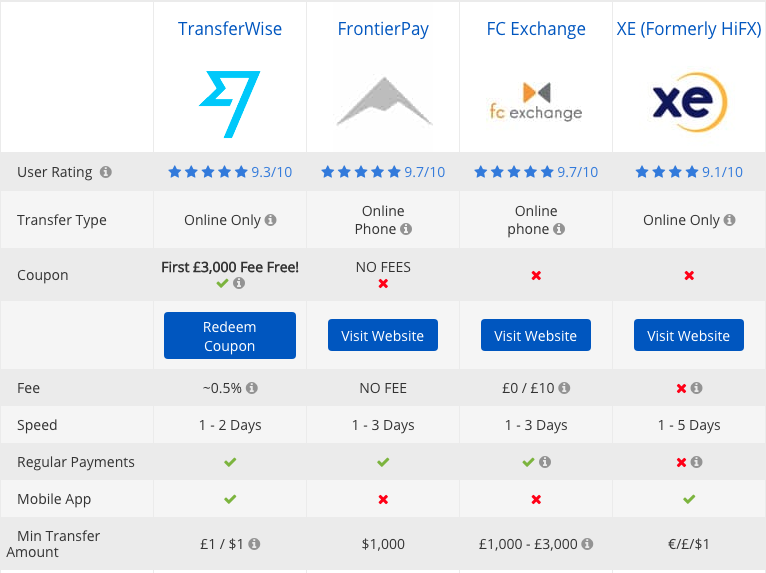The width and height of the screenshot is (766, 573).
Task: Click the 'NO FEE' fee cell
Action: point(383,388)
